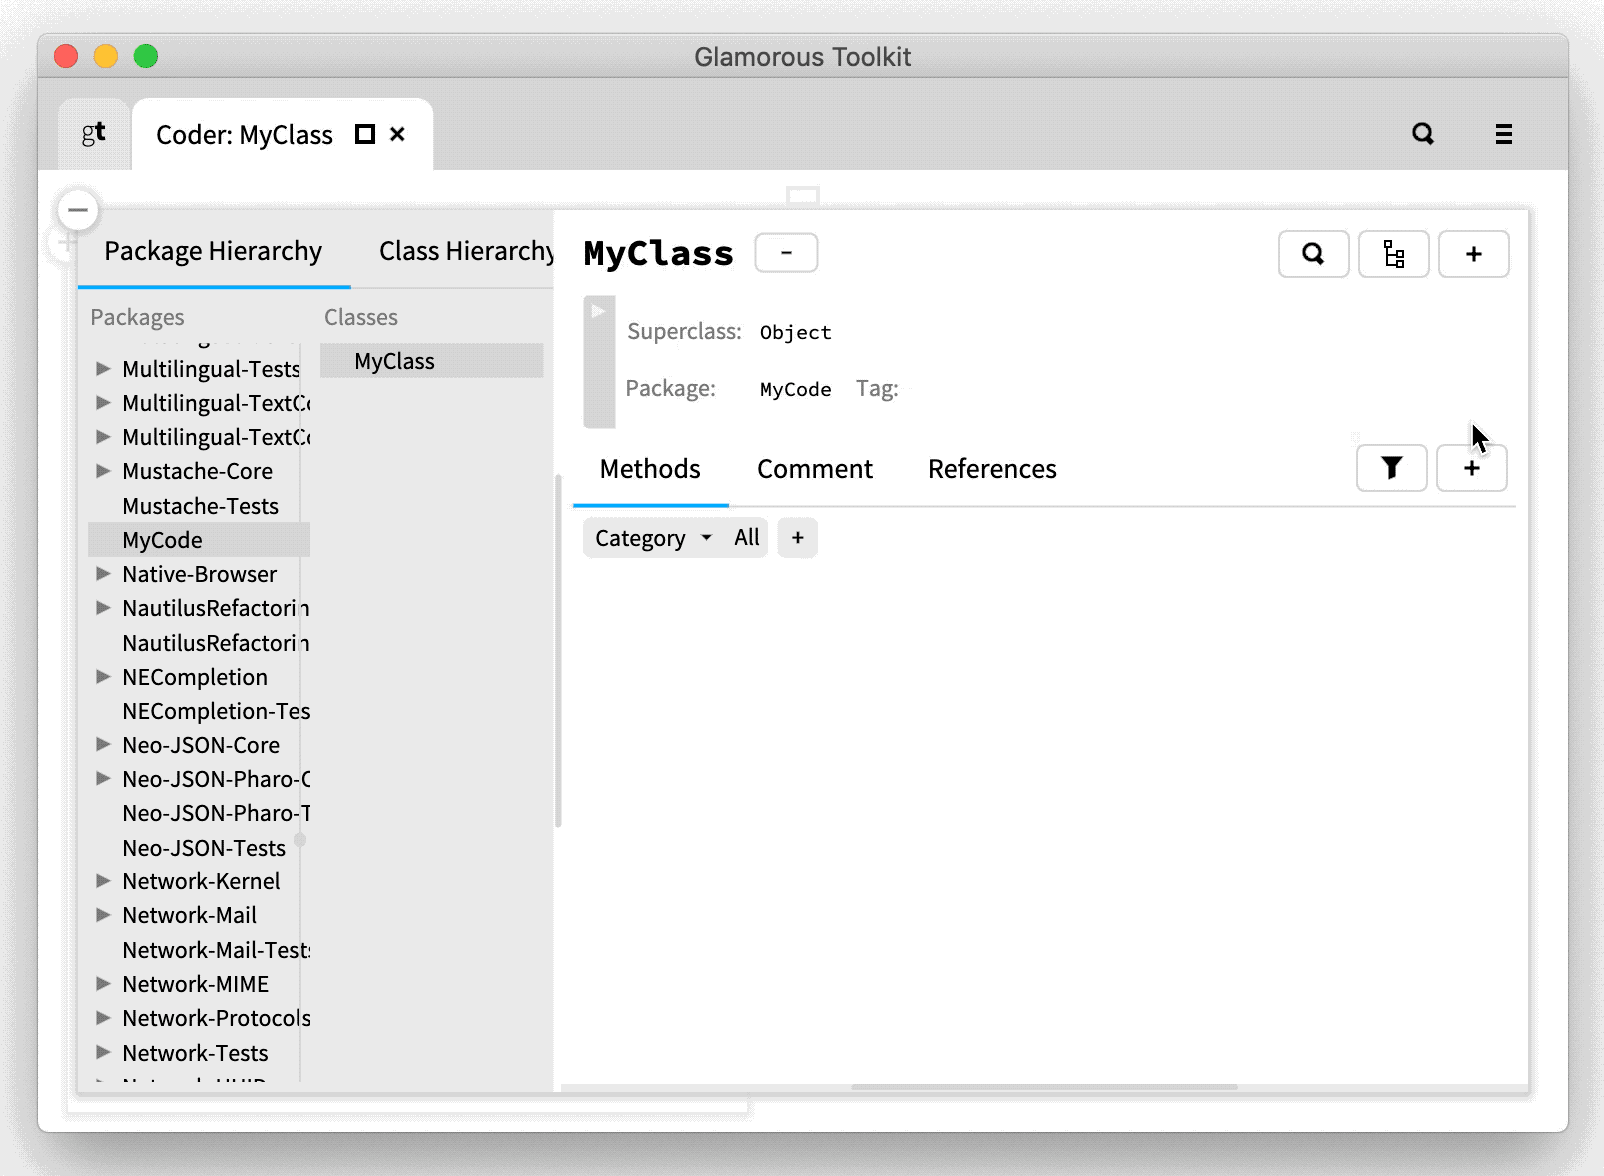Screen dimensions: 1604x1176
Task: Open the class hierarchy view icon
Action: tap(1393, 254)
